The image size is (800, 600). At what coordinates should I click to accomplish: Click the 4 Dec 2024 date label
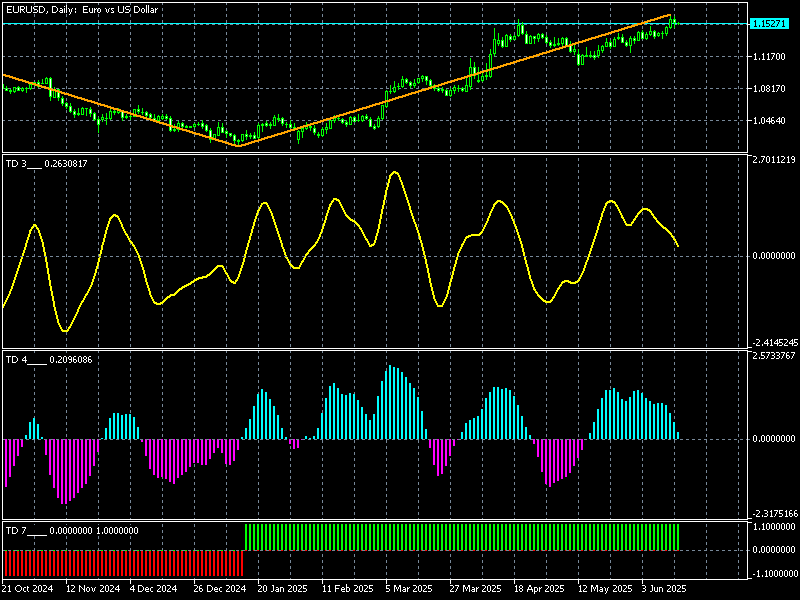click(x=153, y=589)
